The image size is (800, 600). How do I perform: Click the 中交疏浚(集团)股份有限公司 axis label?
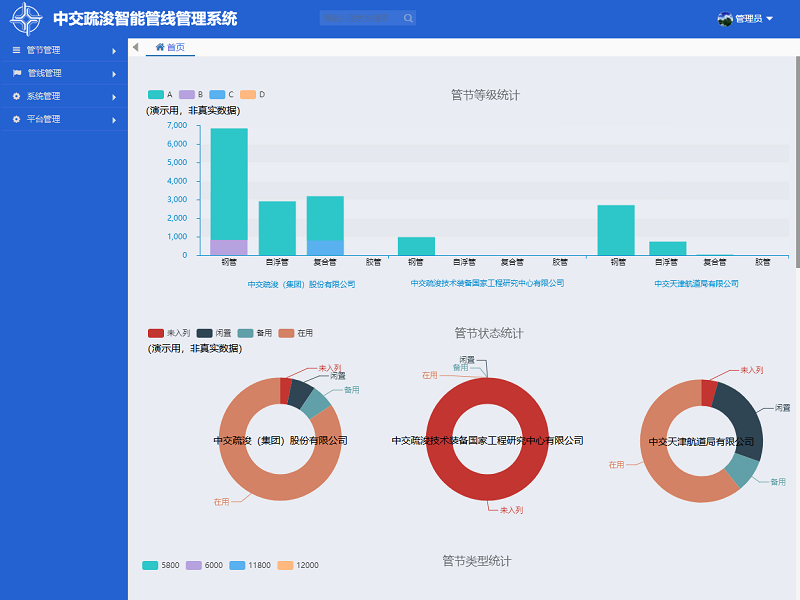[x=301, y=284]
